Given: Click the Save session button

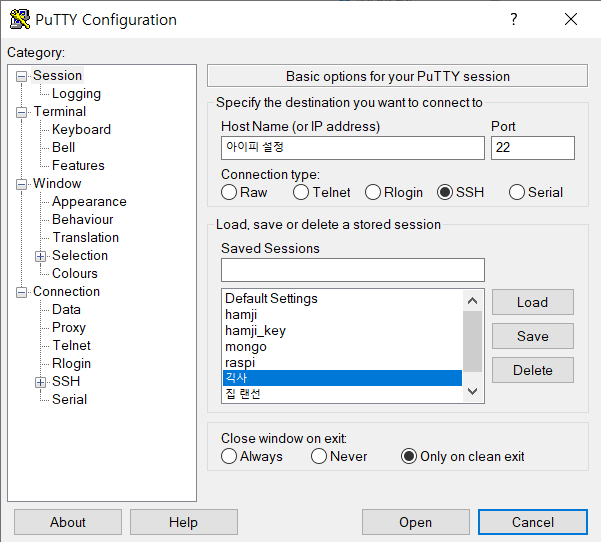Looking at the screenshot, I should (x=533, y=337).
